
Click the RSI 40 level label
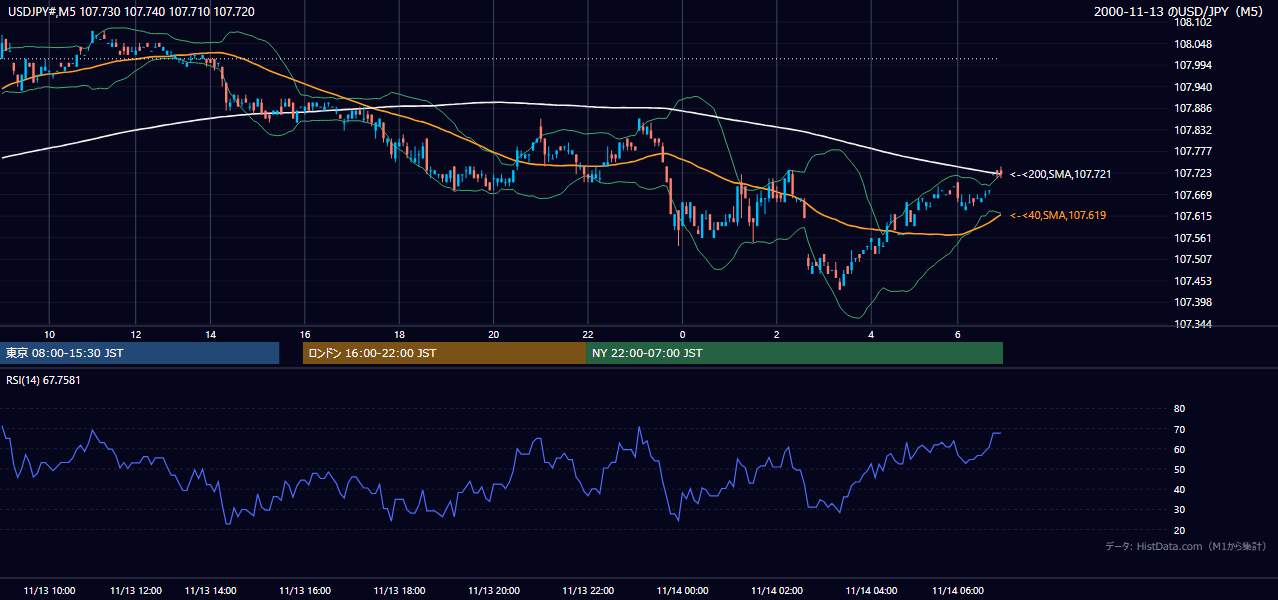pos(1179,489)
